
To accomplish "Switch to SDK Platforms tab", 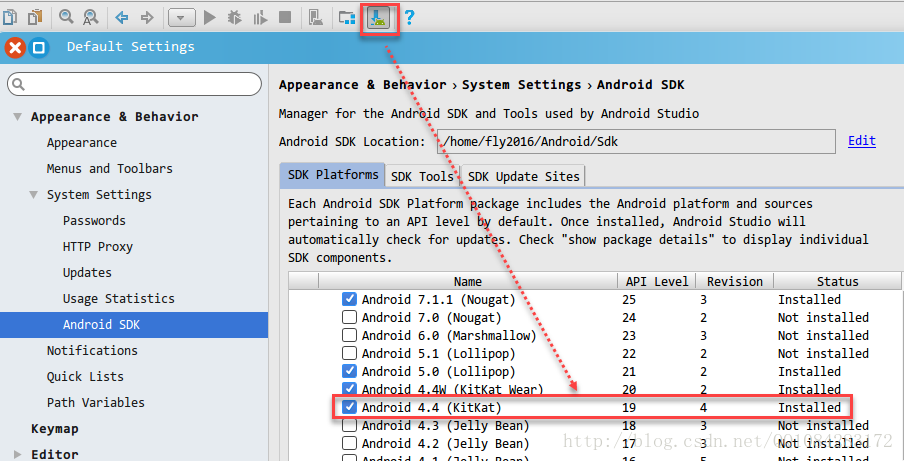I will (x=333, y=175).
